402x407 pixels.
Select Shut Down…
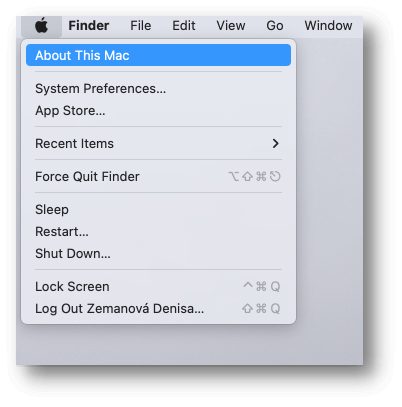158,254
